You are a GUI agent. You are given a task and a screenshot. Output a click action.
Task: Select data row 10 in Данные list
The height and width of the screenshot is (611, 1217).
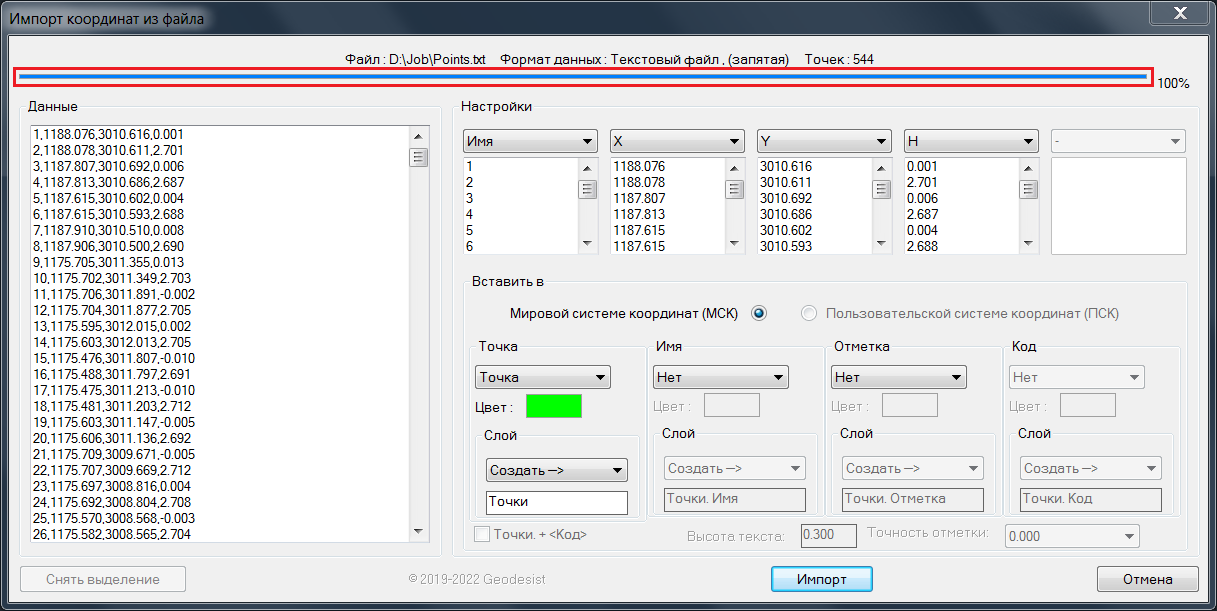116,278
